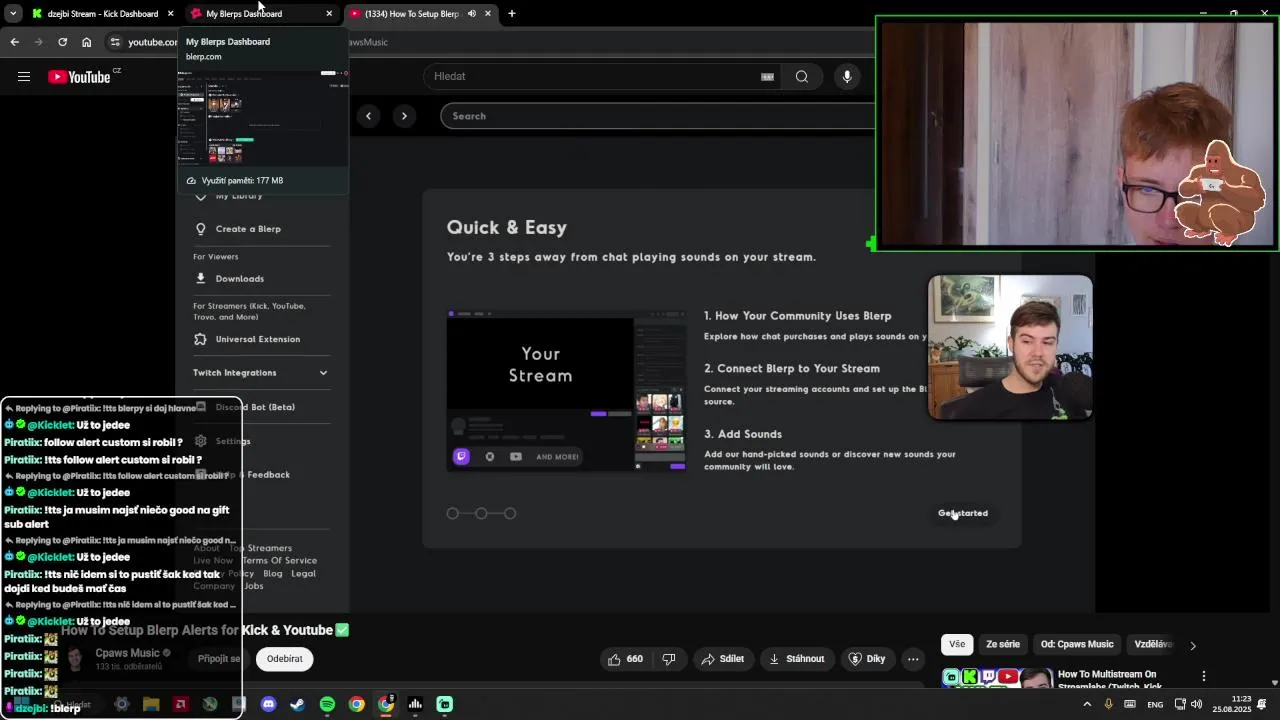Select the Od: Cpaws Music chip
Image resolution: width=1280 pixels, height=720 pixels.
point(1077,645)
